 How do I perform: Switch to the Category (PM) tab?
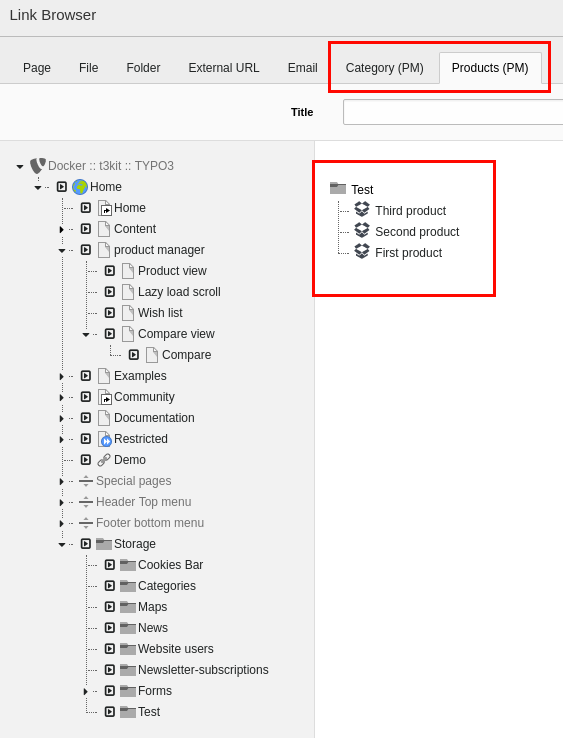click(385, 68)
